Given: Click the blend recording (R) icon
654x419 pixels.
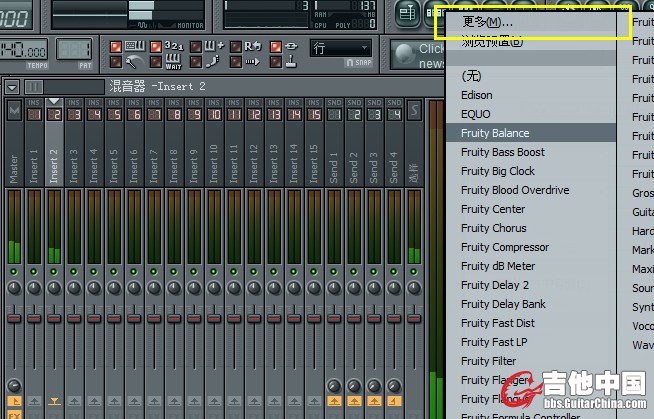Looking at the screenshot, I should (x=250, y=46).
